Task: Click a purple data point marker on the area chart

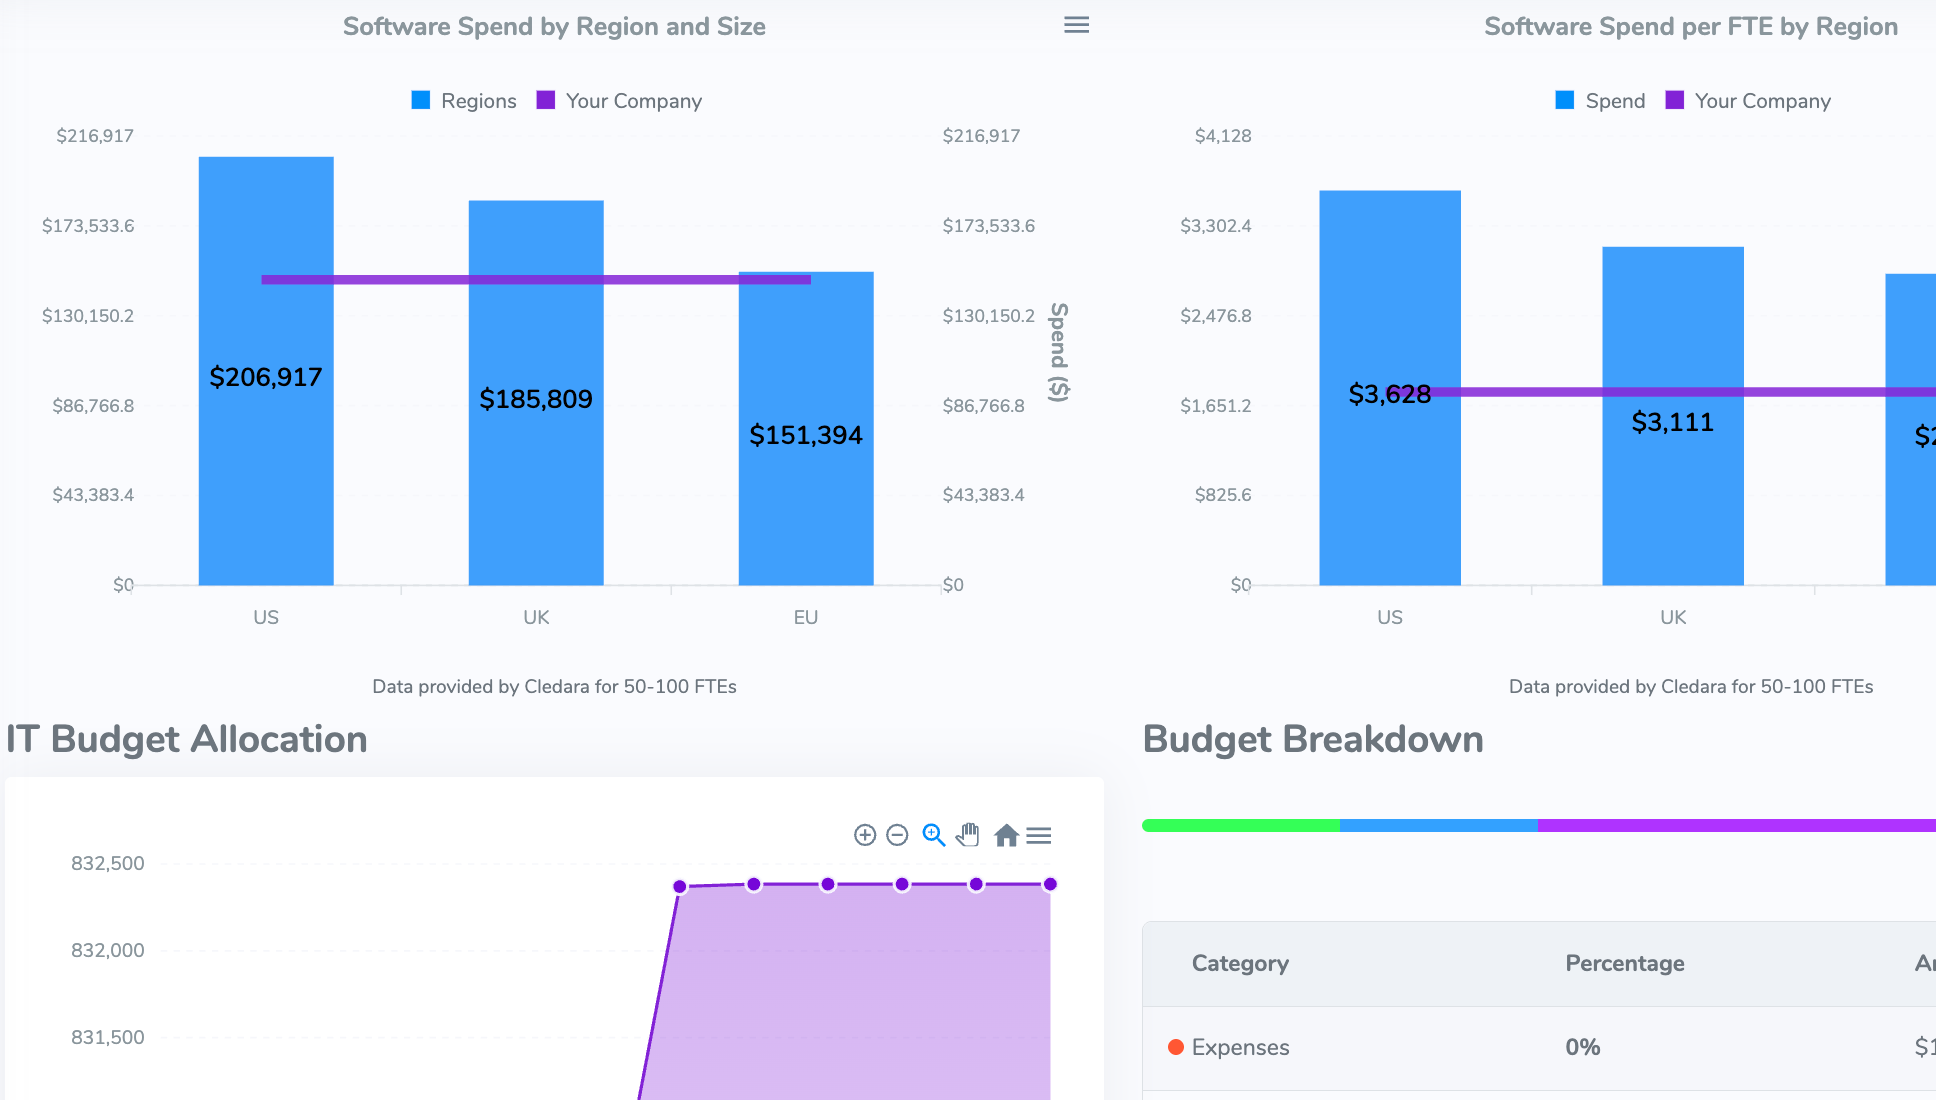Action: [827, 884]
